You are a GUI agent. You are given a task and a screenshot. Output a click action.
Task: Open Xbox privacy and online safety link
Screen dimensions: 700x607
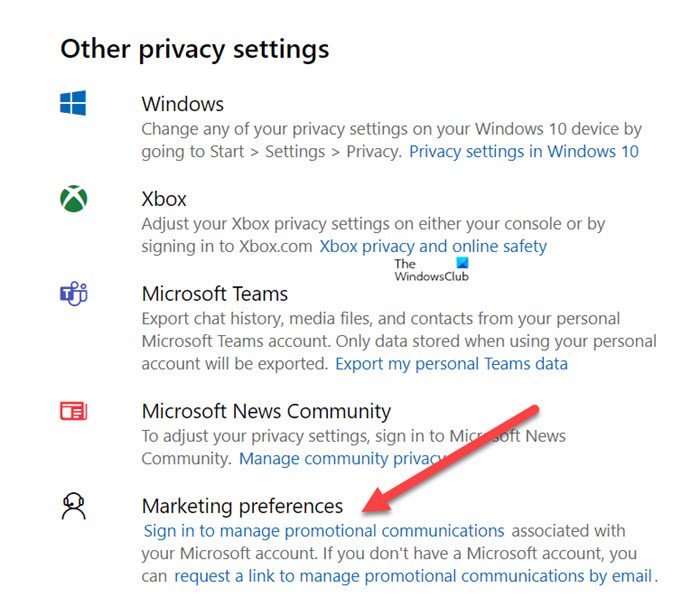point(433,246)
